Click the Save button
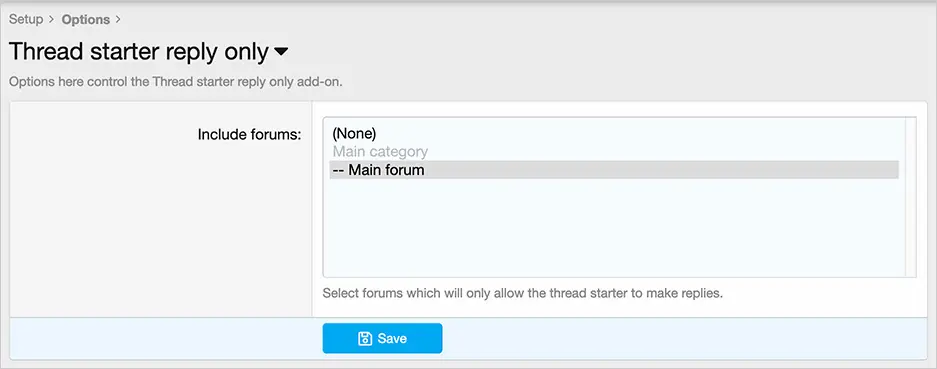 pos(382,338)
